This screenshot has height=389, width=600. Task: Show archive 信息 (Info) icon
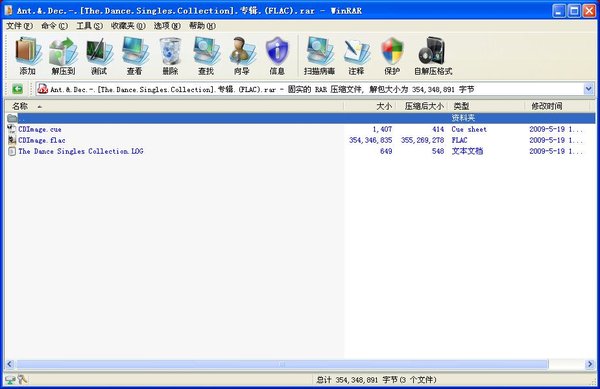pyautogui.click(x=277, y=56)
